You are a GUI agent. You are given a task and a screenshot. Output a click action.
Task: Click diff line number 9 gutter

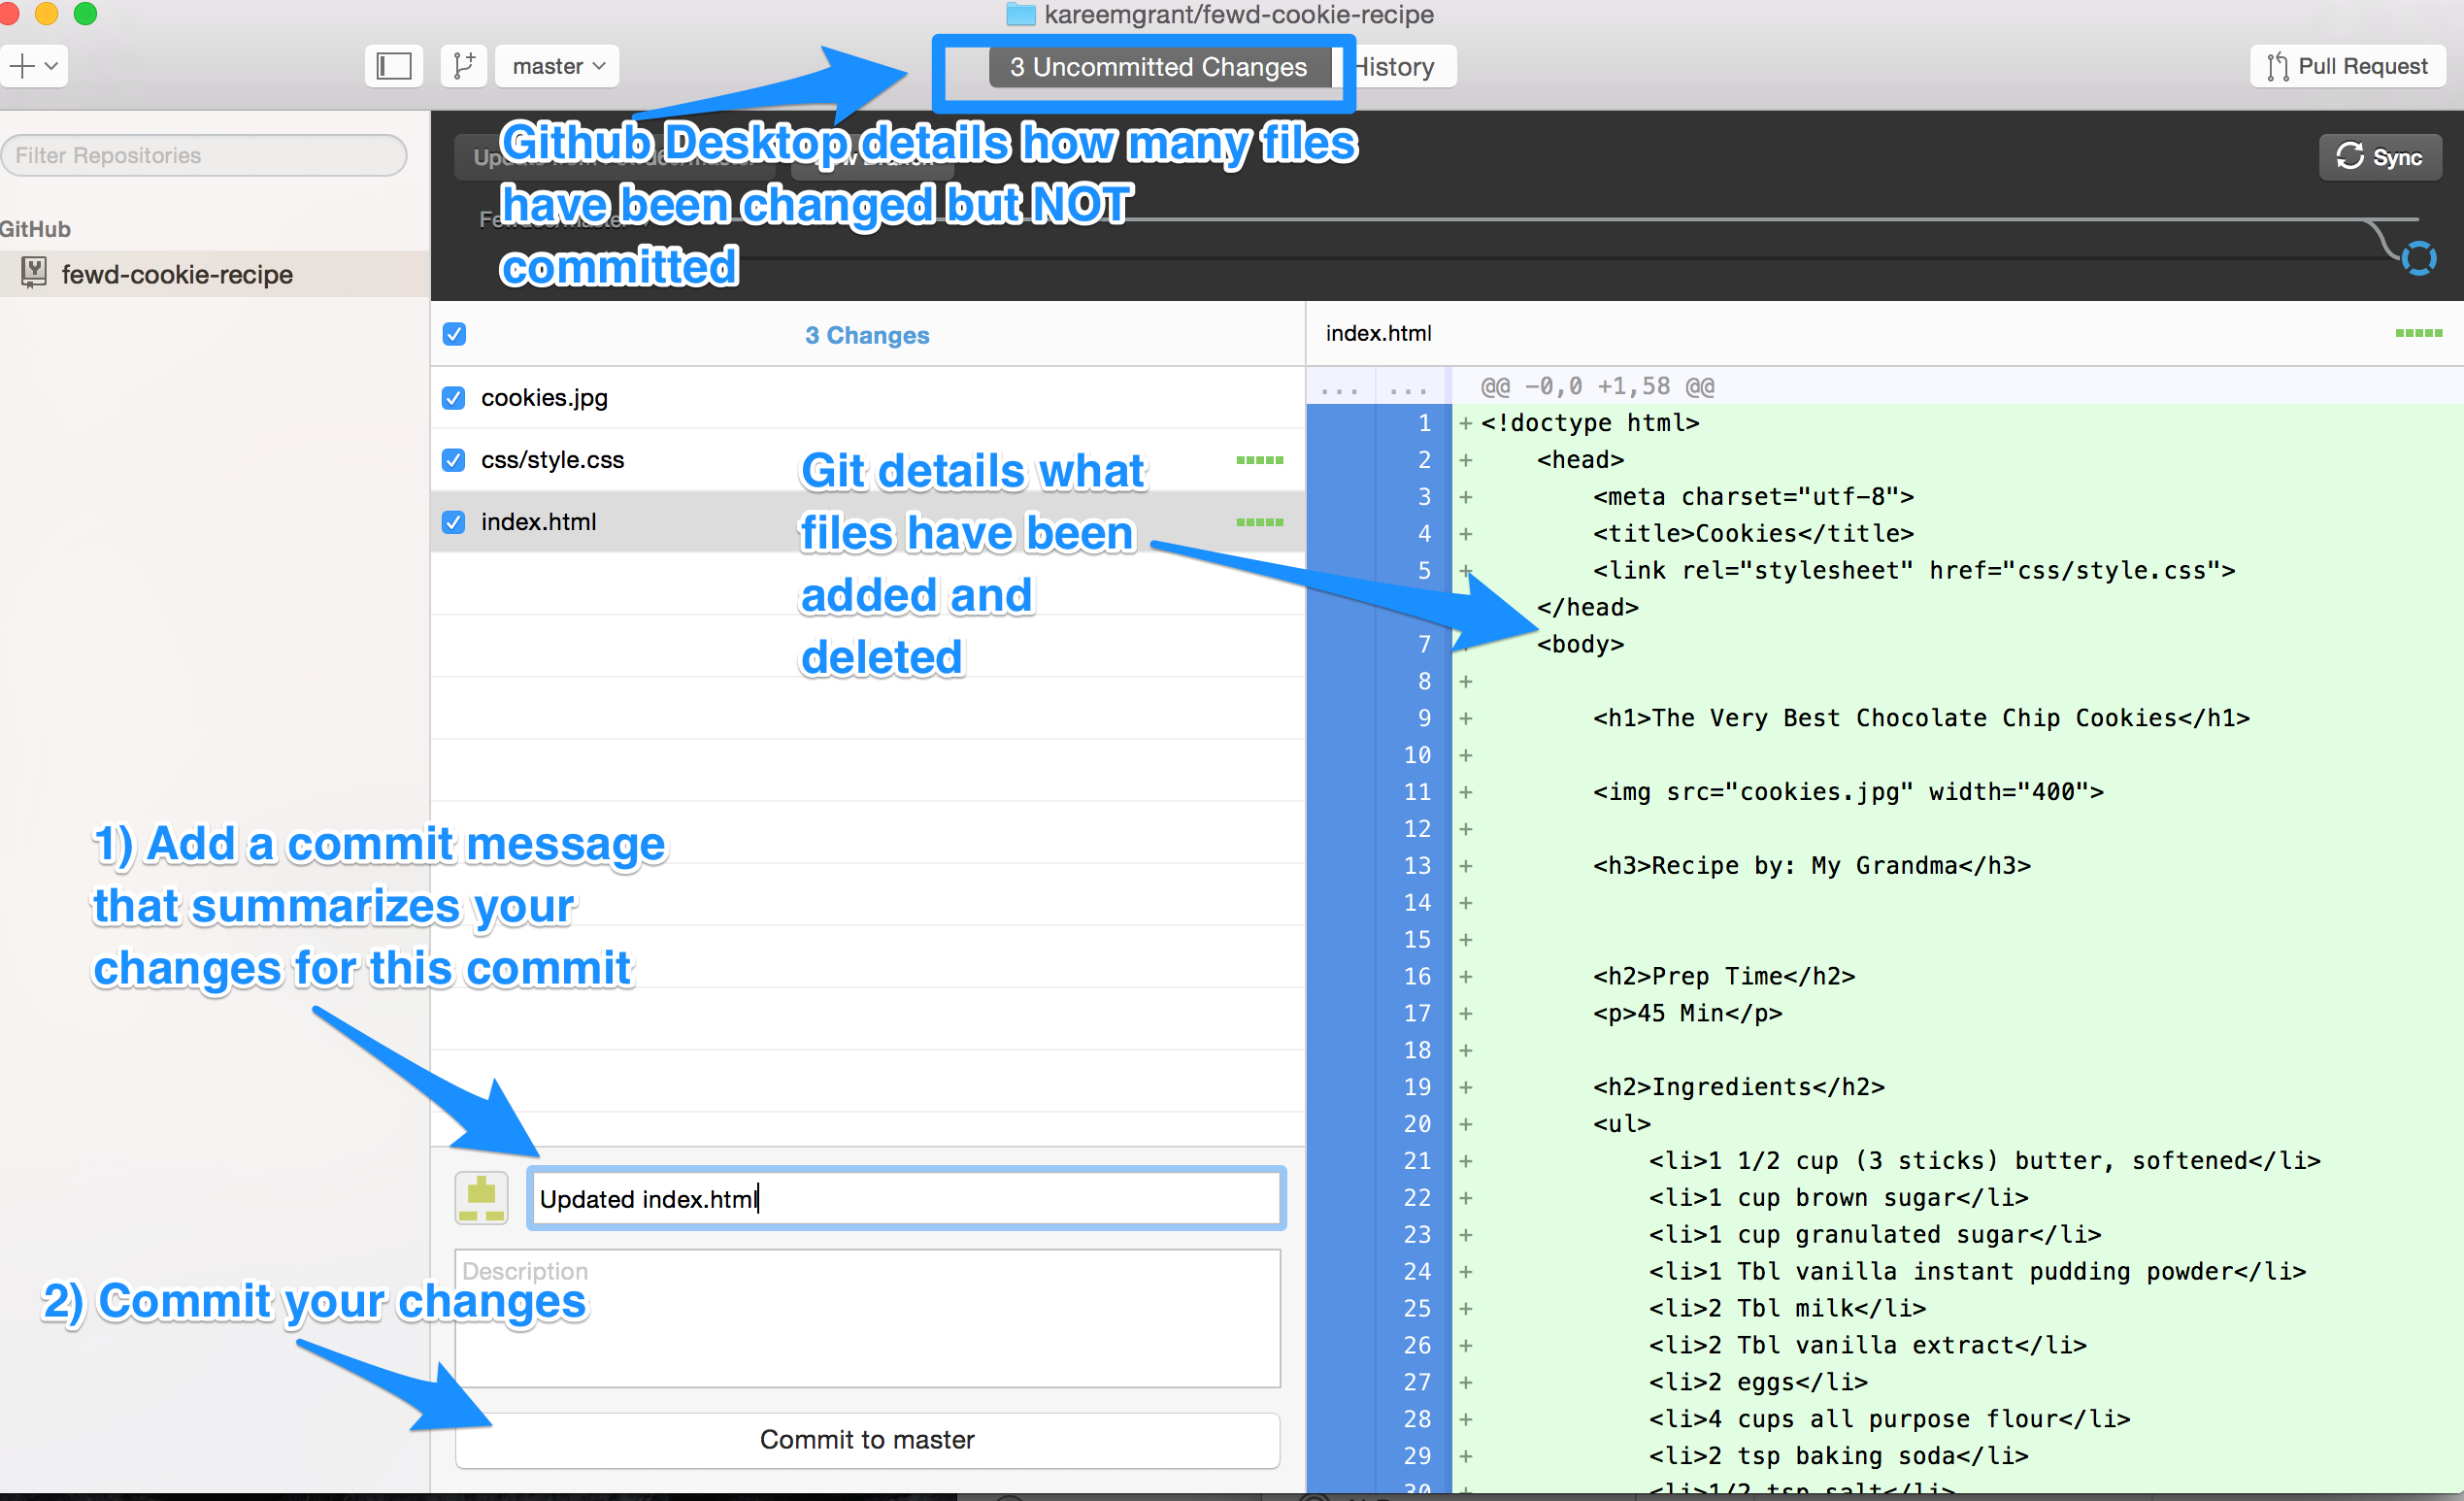[x=1424, y=718]
